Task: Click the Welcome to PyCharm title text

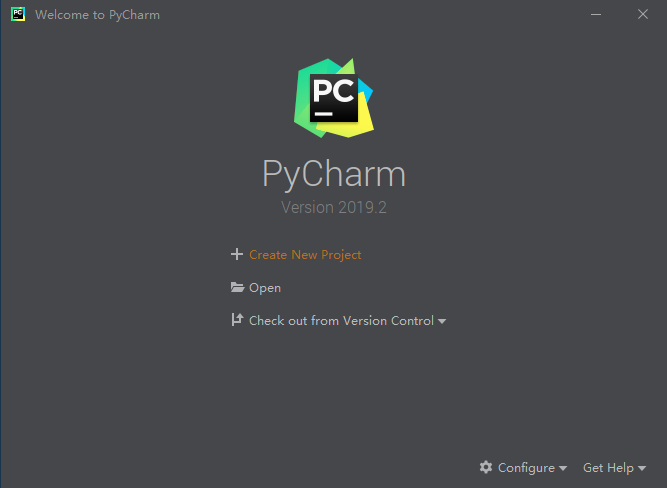Action: click(x=97, y=15)
